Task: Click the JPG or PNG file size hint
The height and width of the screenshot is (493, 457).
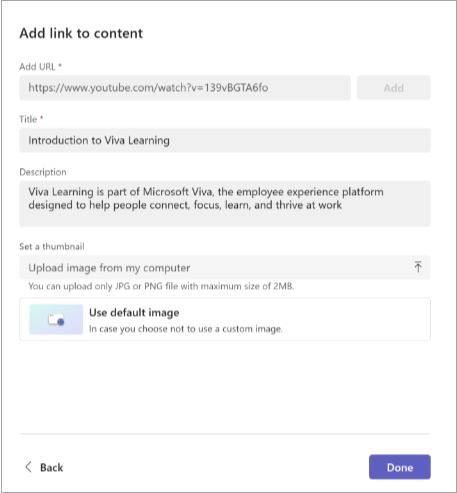Action: (161, 286)
